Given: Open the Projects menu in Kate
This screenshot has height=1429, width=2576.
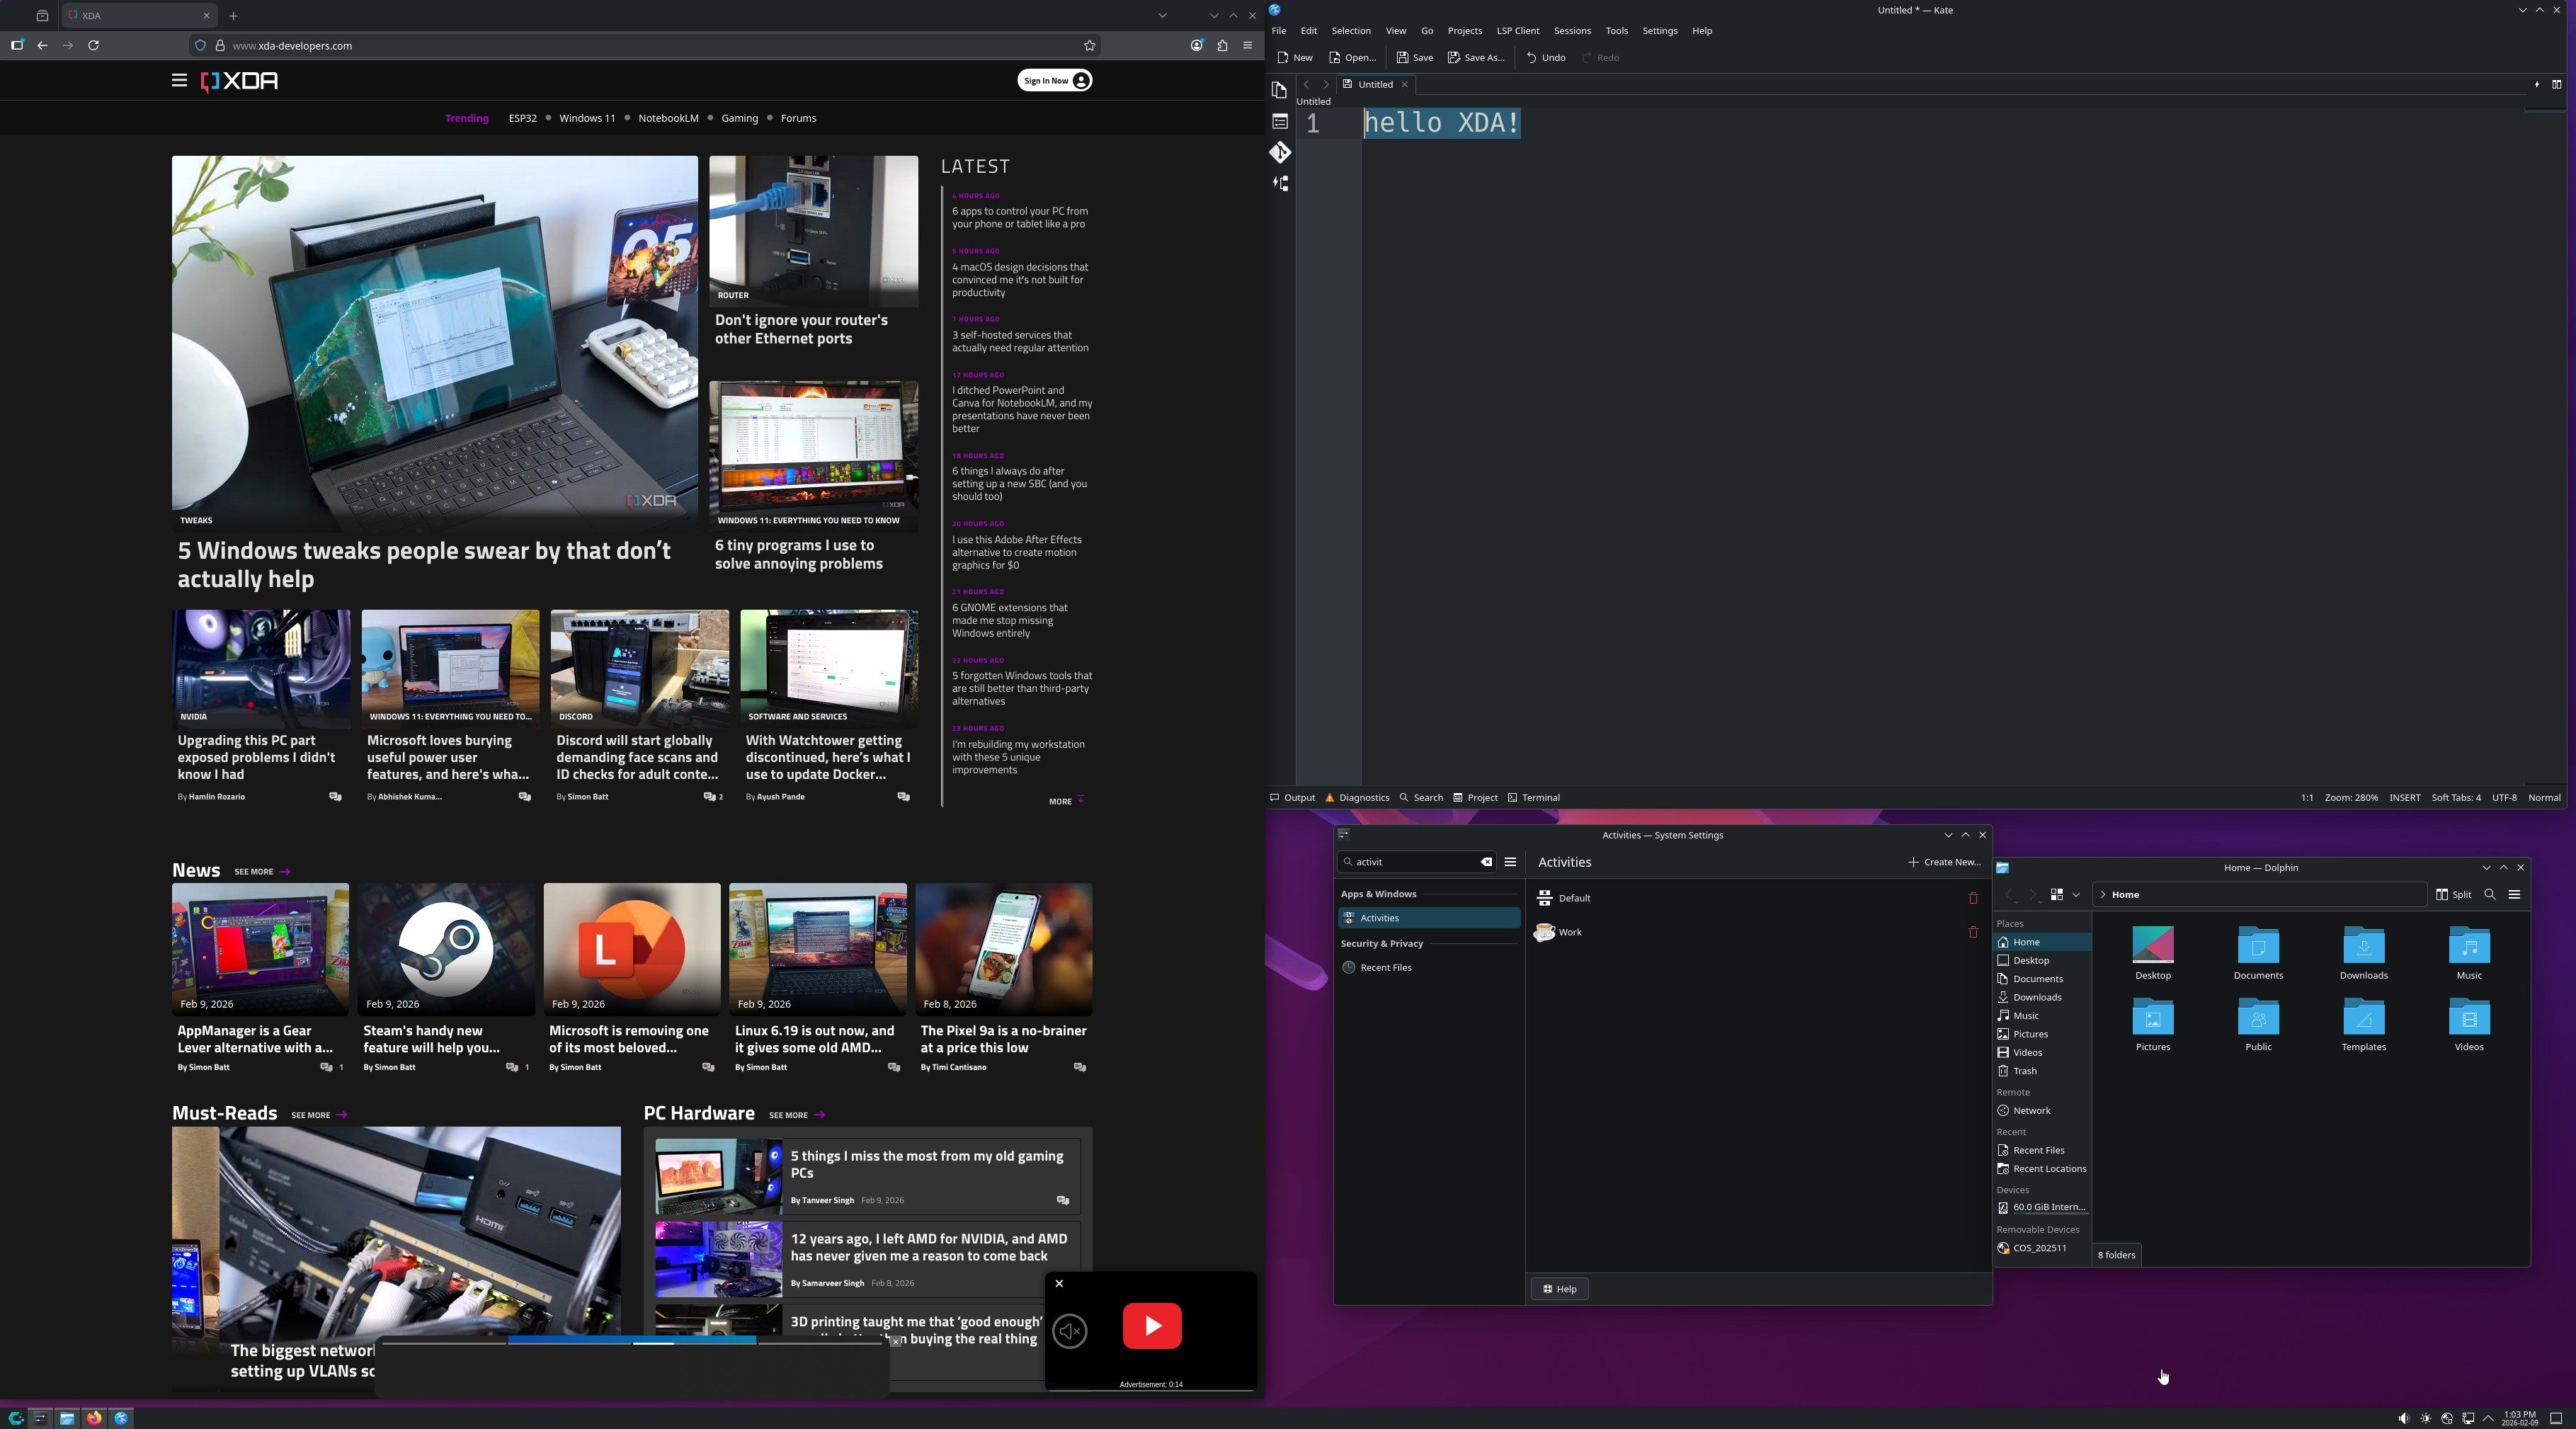Looking at the screenshot, I should click(1464, 31).
